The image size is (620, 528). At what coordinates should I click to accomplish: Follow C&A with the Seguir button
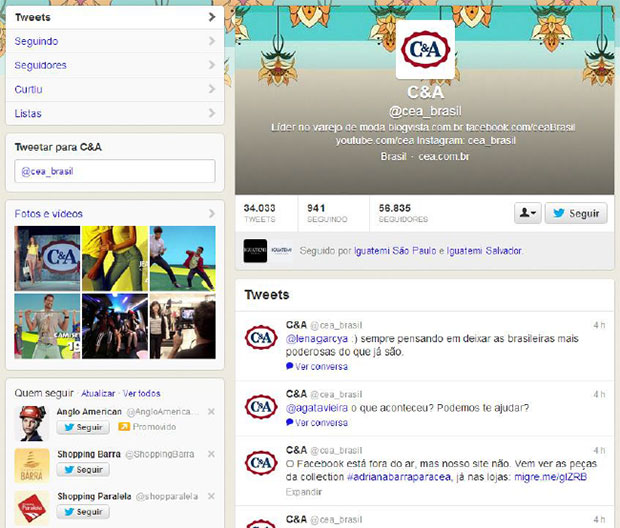tap(576, 213)
